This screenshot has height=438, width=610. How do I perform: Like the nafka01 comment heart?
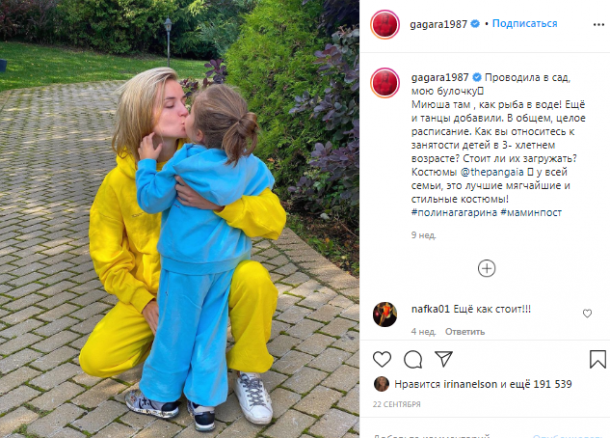(x=587, y=313)
